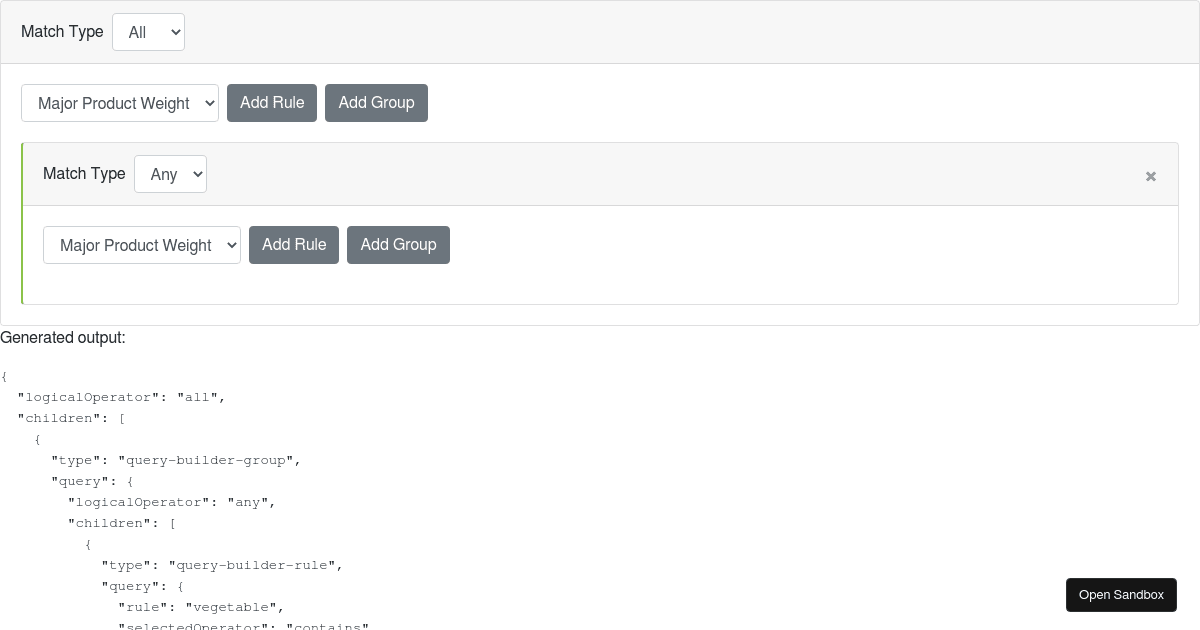Open the sandbox via Open Sandbox button
Screen dimensions: 1200x630
[1121, 595]
